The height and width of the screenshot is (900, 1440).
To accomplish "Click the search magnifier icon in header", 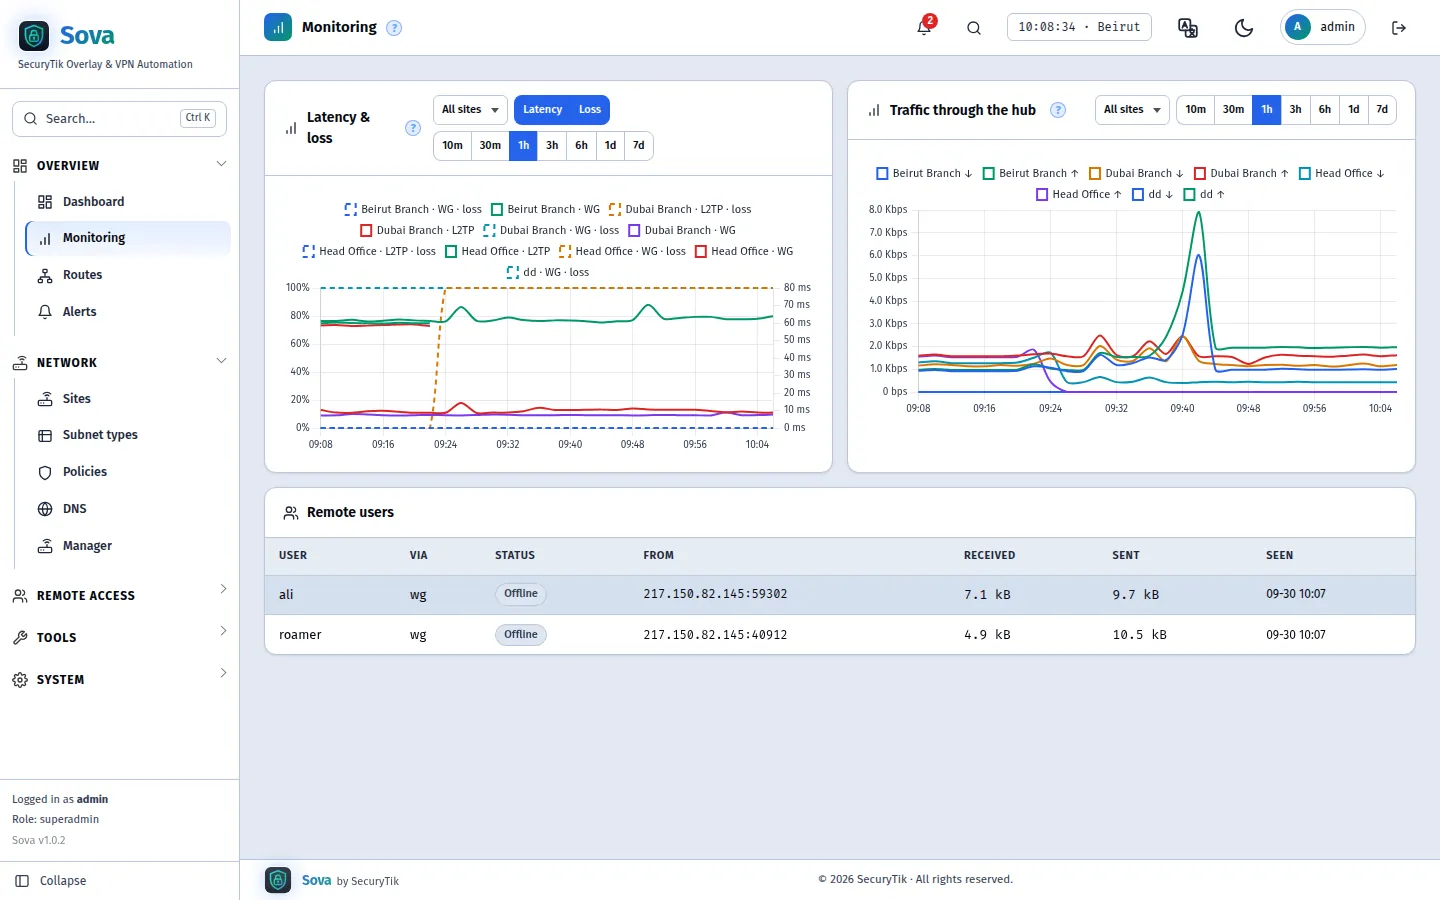I will pyautogui.click(x=974, y=28).
